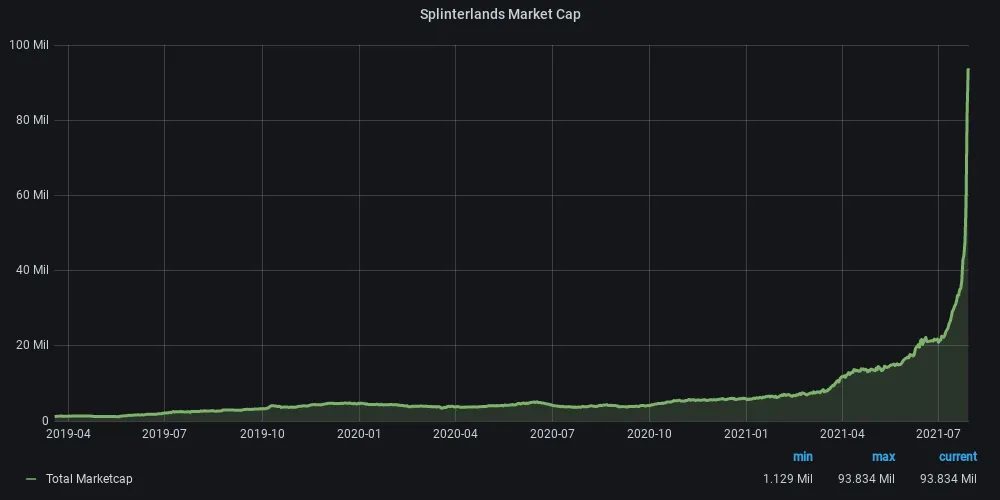Click the 2021-07 x-axis label
The width and height of the screenshot is (1000, 500).
click(938, 434)
